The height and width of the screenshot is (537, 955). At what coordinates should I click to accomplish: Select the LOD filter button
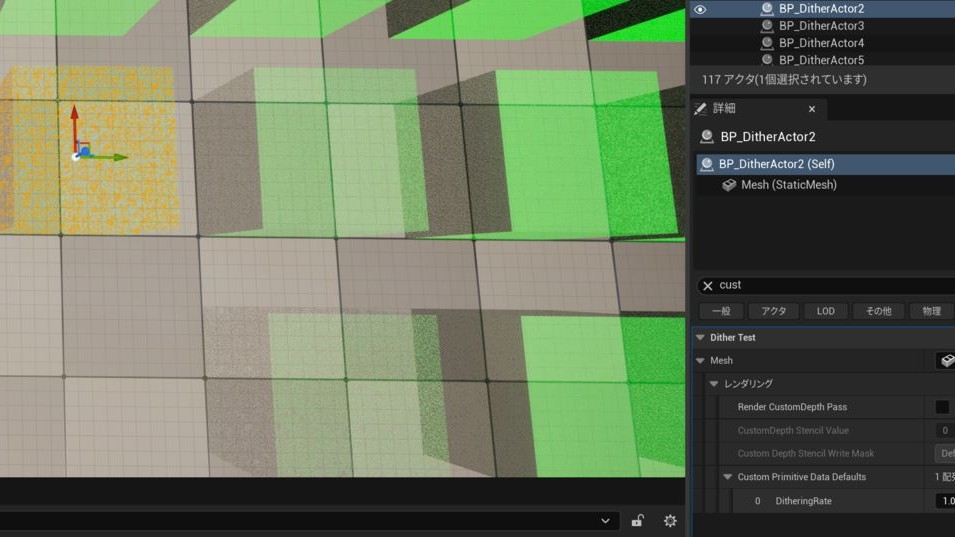pos(825,311)
